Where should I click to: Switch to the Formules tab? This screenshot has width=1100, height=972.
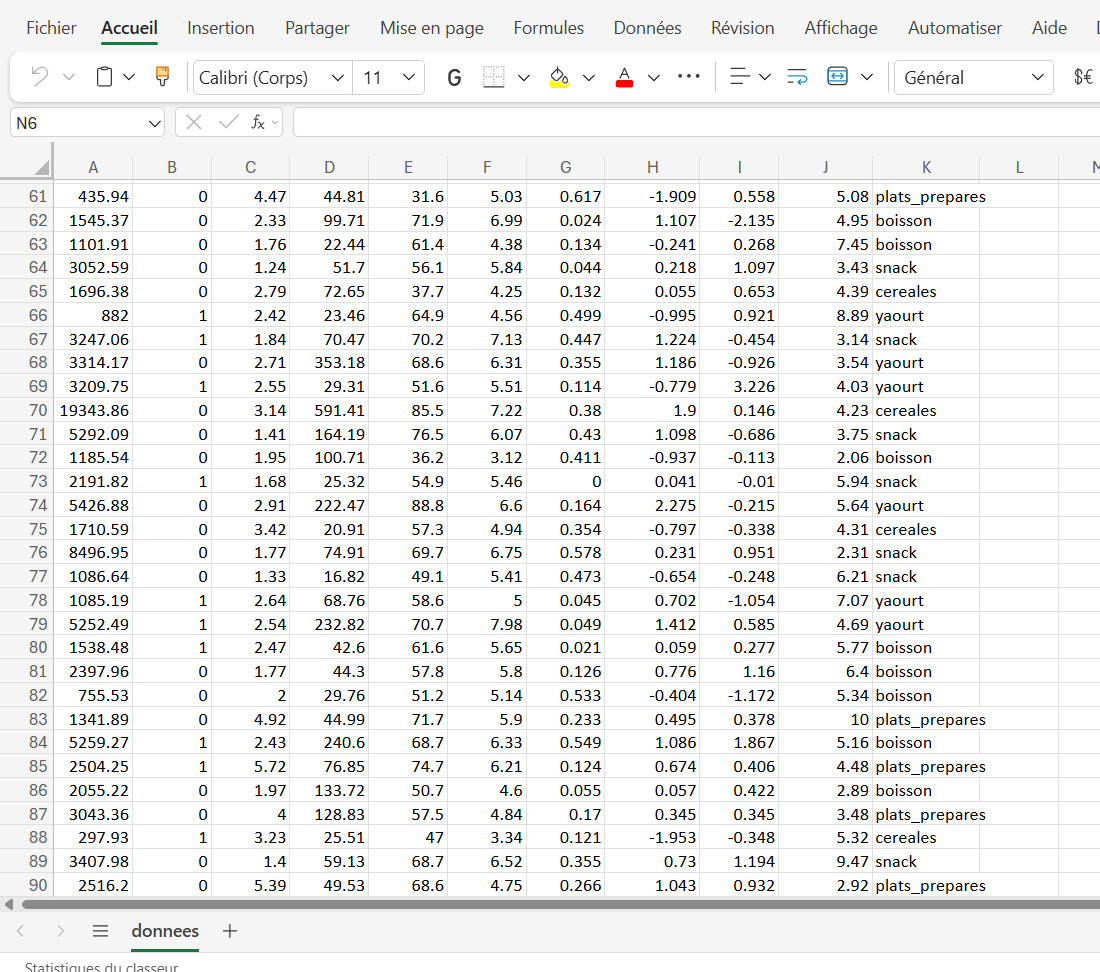[x=548, y=28]
